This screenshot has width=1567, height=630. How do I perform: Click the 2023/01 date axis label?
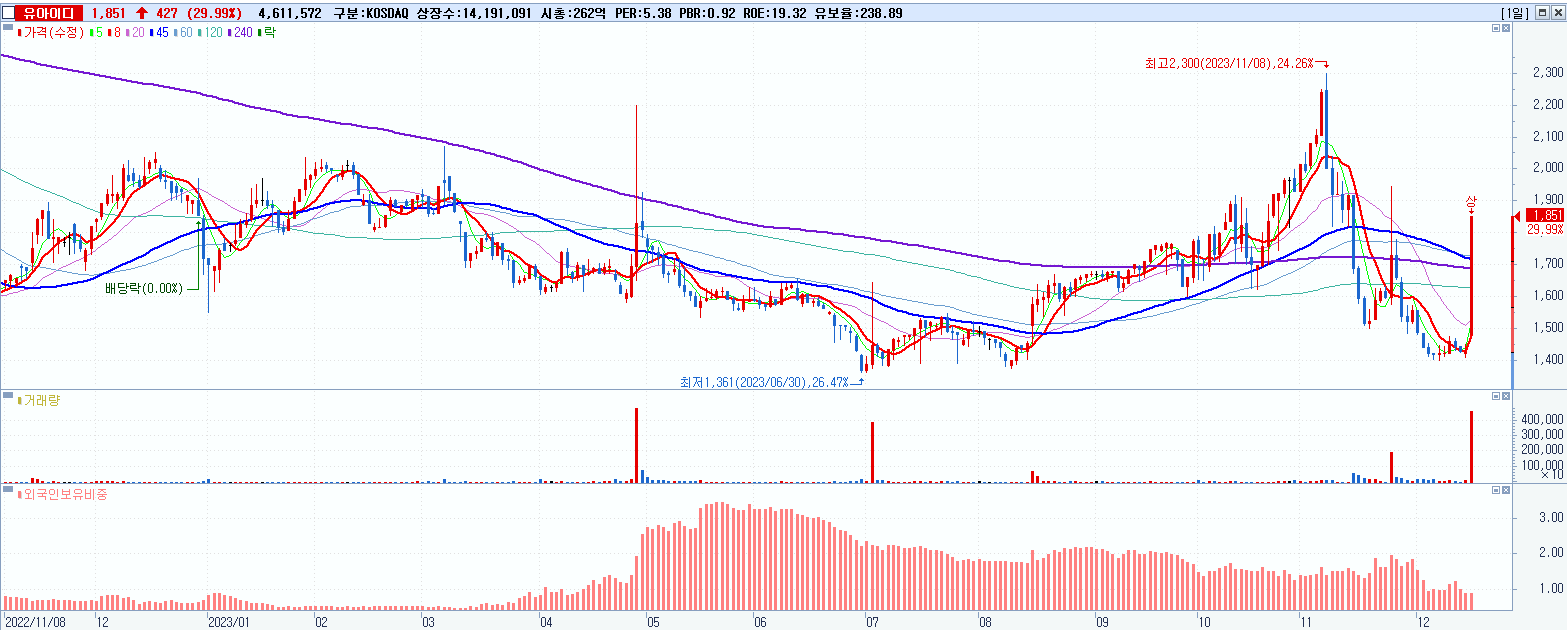point(229,621)
